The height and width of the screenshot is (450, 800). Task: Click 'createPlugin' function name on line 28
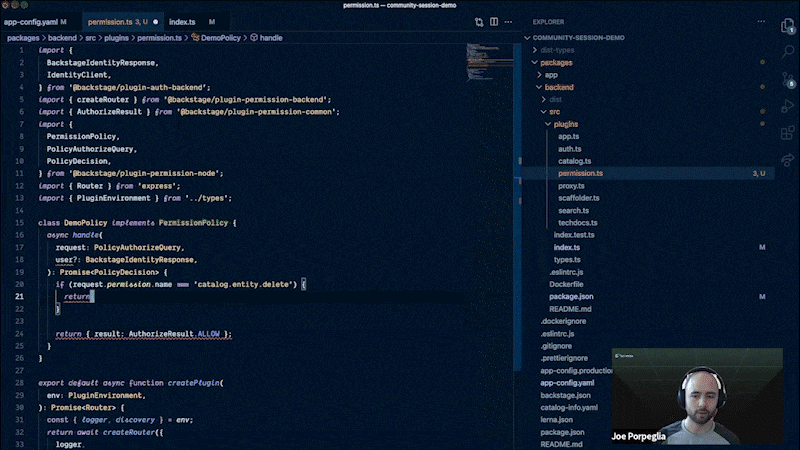[x=194, y=383]
